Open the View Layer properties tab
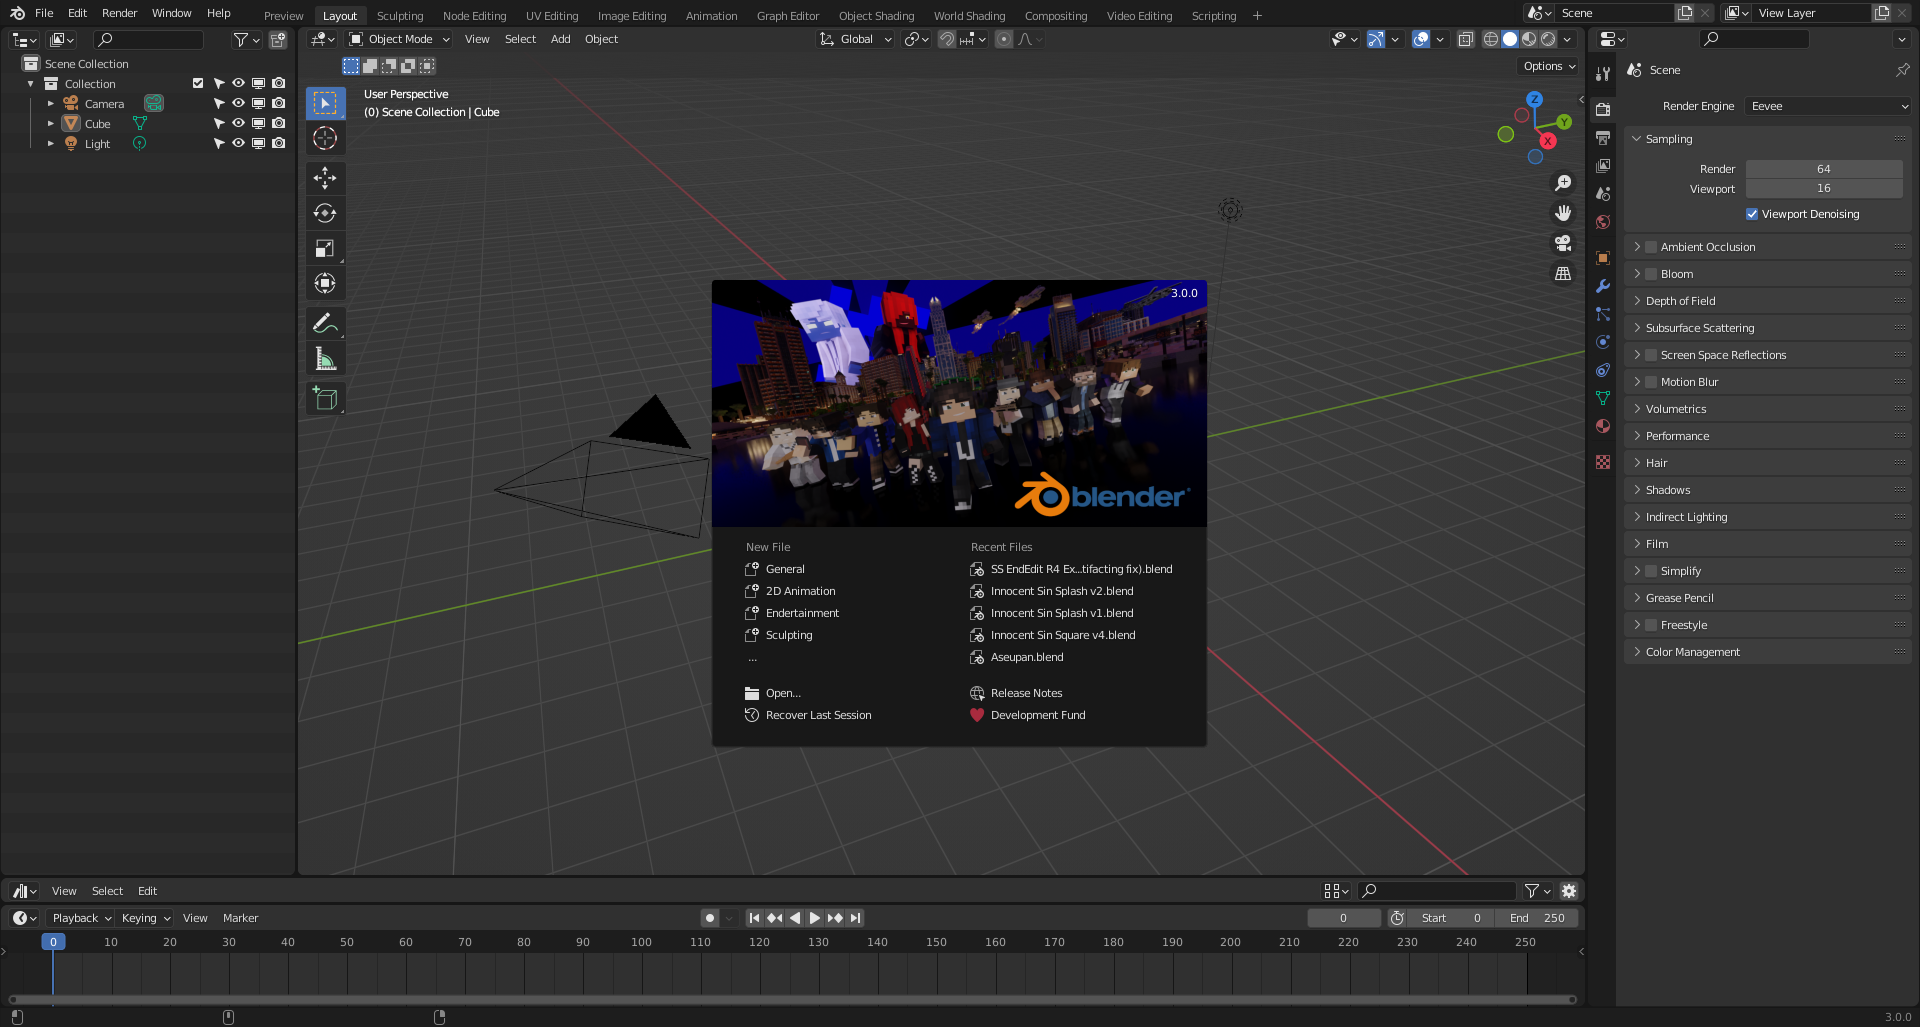Screen dimensions: 1920x1027 pyautogui.click(x=1603, y=166)
